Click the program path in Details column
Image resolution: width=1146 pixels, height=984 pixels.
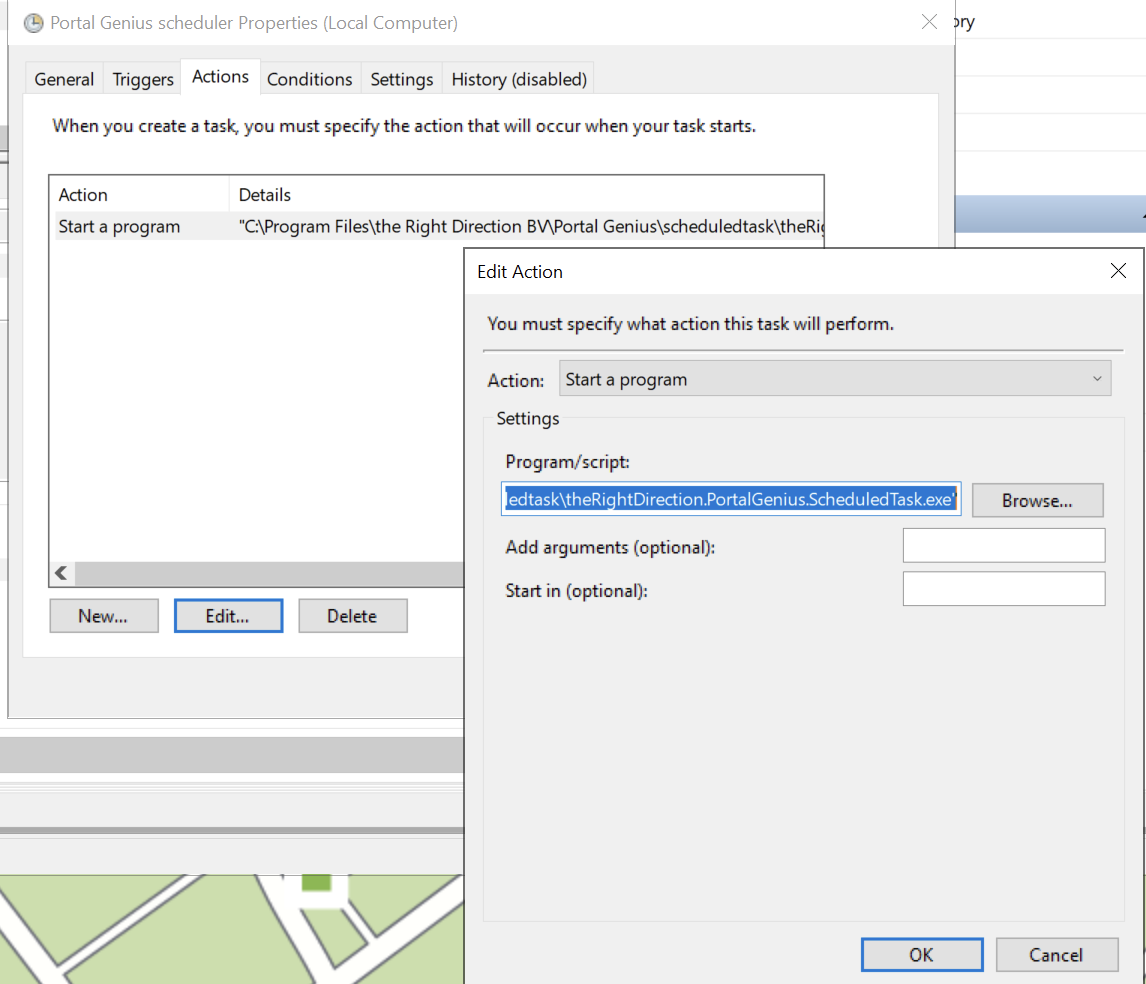(x=531, y=227)
